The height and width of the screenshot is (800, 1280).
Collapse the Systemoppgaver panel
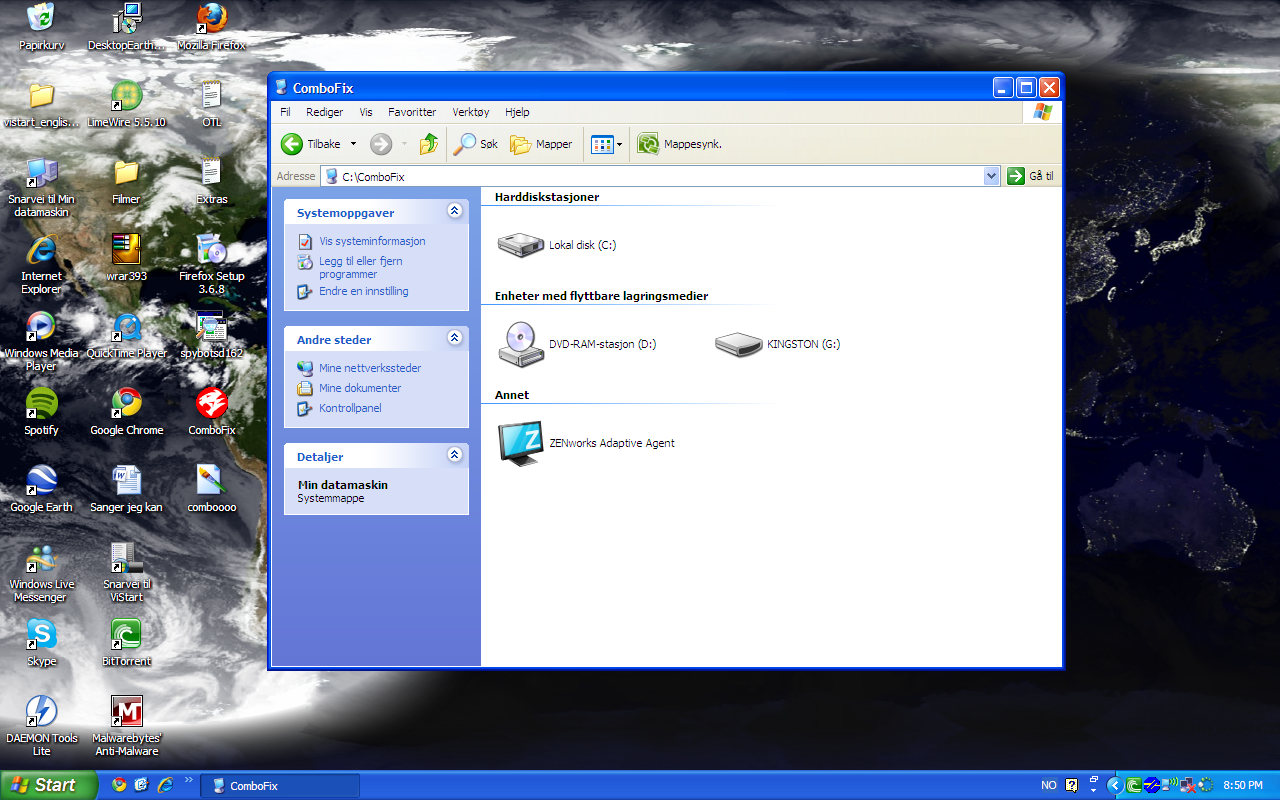[455, 211]
